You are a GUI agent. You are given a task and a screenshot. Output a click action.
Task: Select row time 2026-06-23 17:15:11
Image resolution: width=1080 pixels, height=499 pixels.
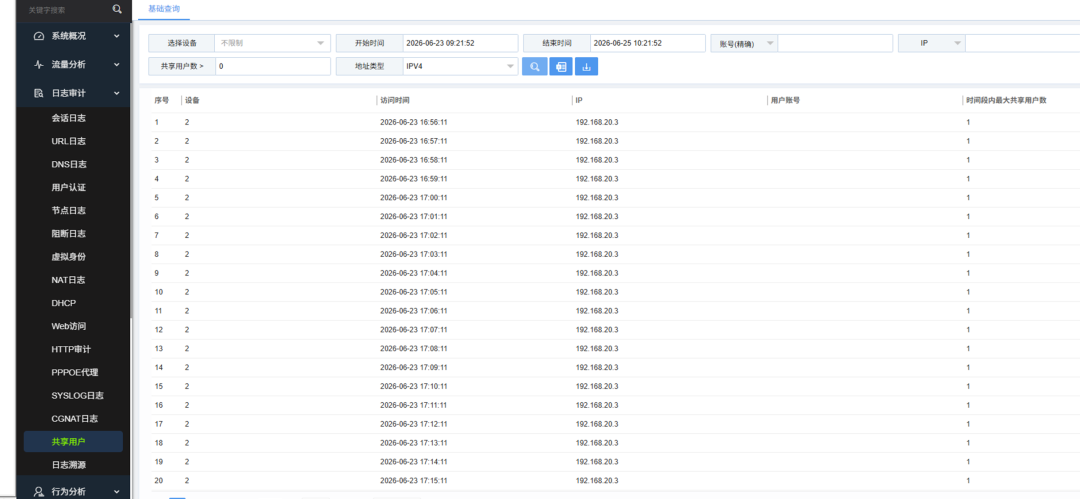point(413,480)
